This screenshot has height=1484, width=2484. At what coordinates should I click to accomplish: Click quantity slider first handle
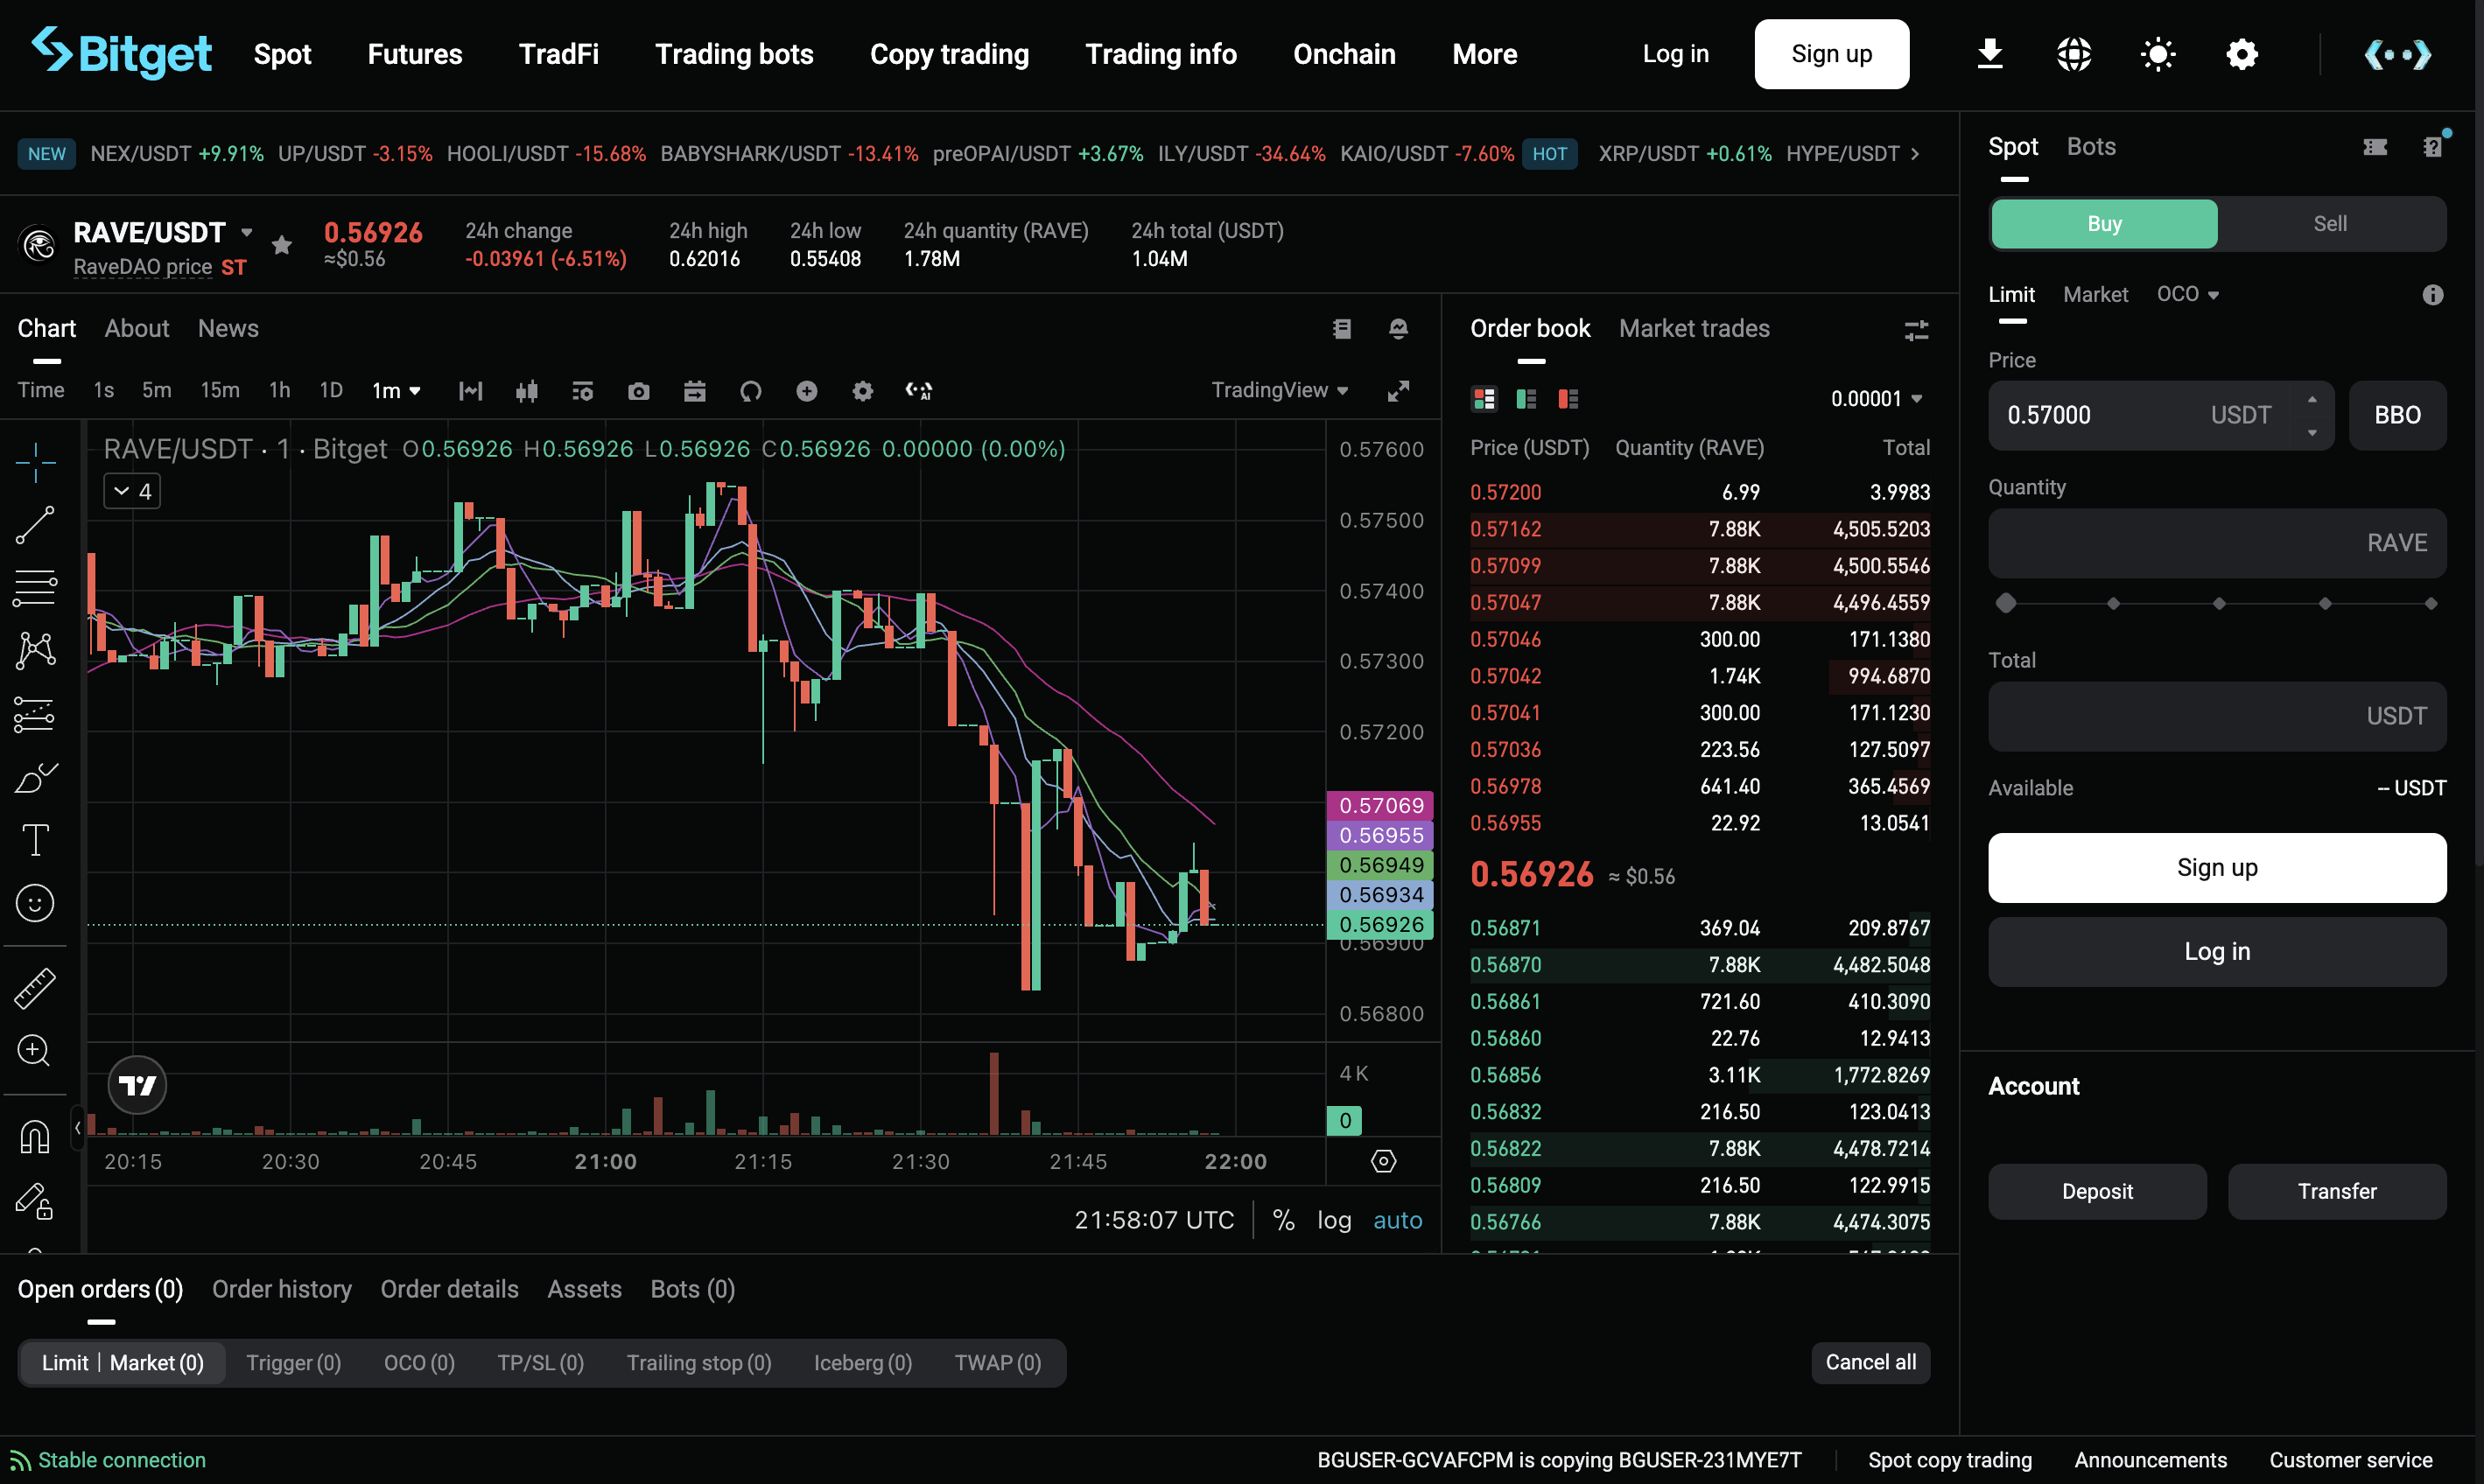pos(2005,603)
